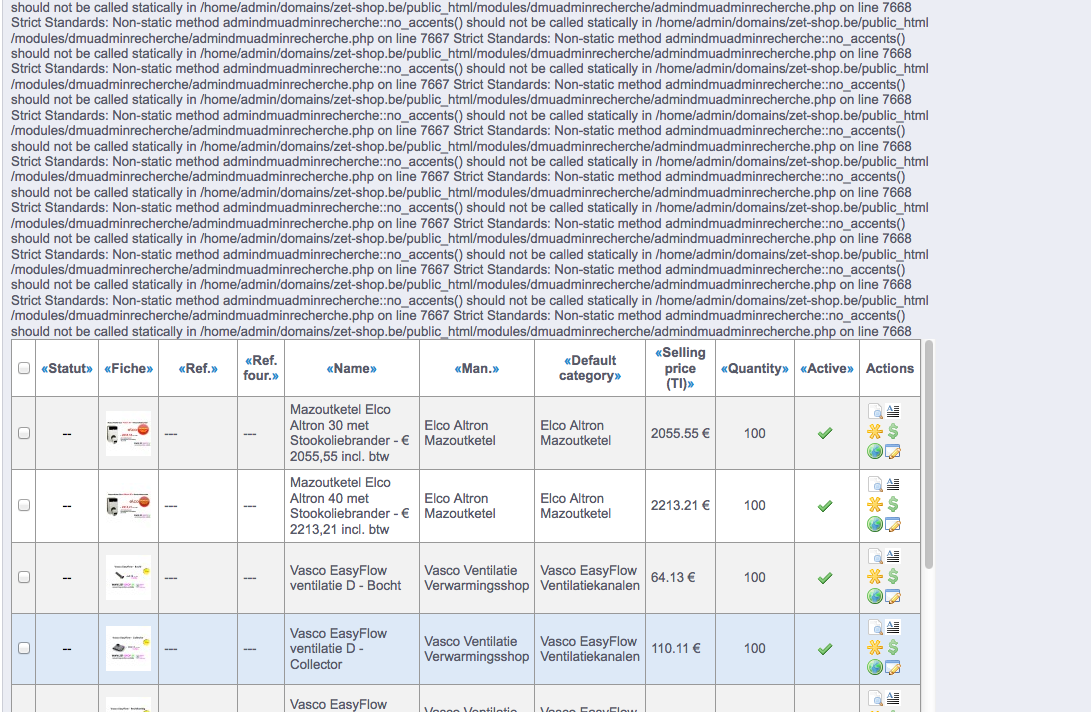Click yellow asterisk icon for Elco Altron 40
Screen dimensions: 1091x712
point(875,504)
